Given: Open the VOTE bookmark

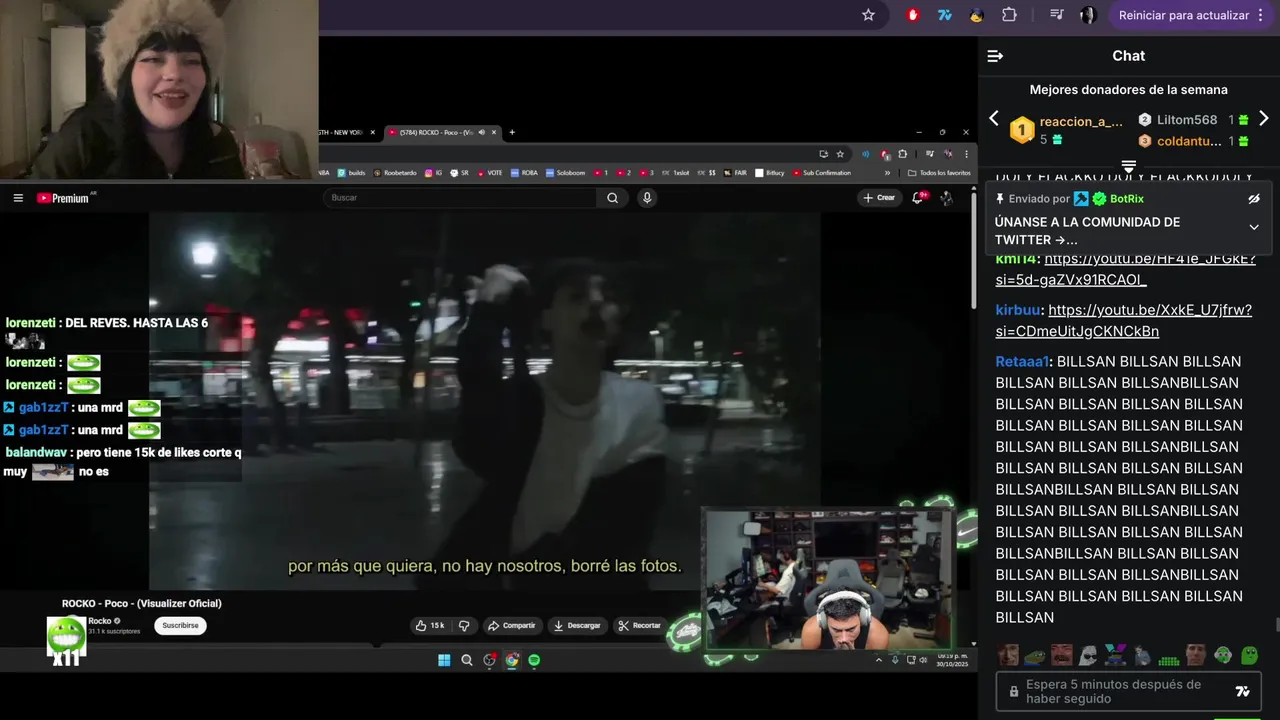Looking at the screenshot, I should [x=490, y=173].
